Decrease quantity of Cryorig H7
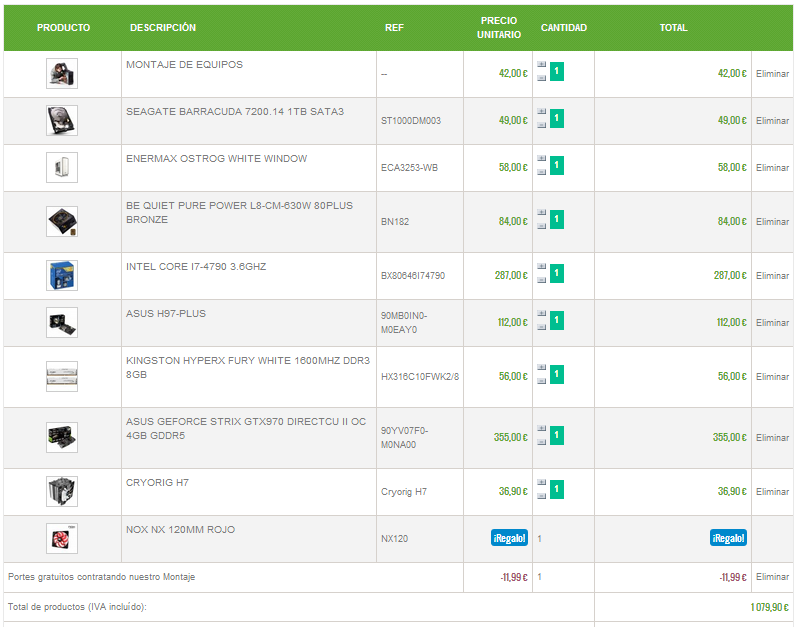The width and height of the screenshot is (803, 627). [541, 496]
